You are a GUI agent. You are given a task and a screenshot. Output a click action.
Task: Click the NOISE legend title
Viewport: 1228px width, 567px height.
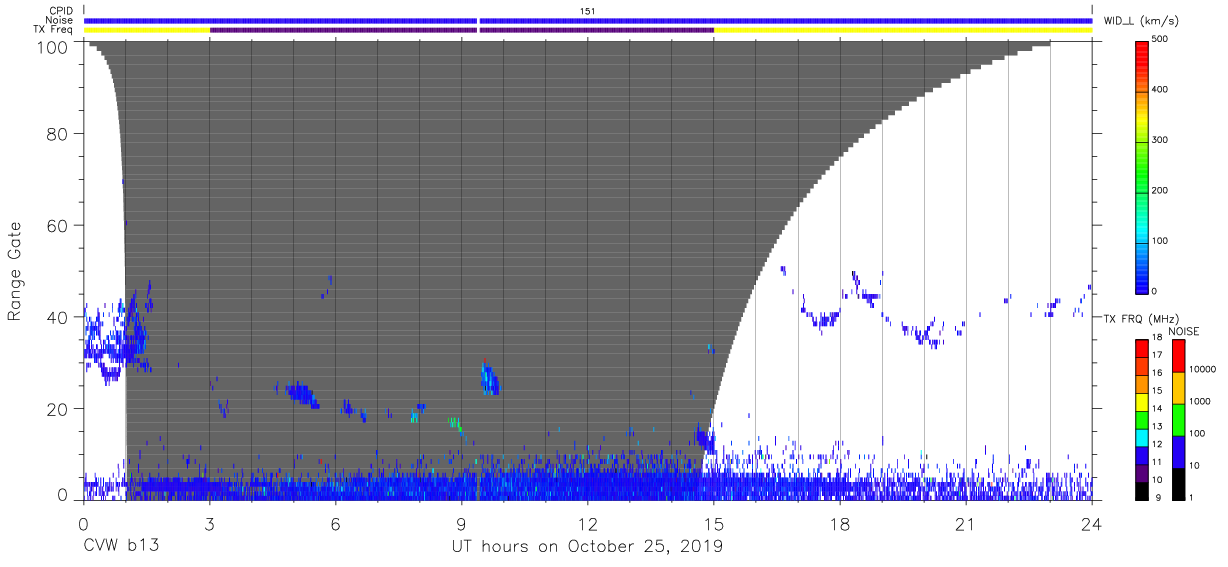coord(1184,331)
